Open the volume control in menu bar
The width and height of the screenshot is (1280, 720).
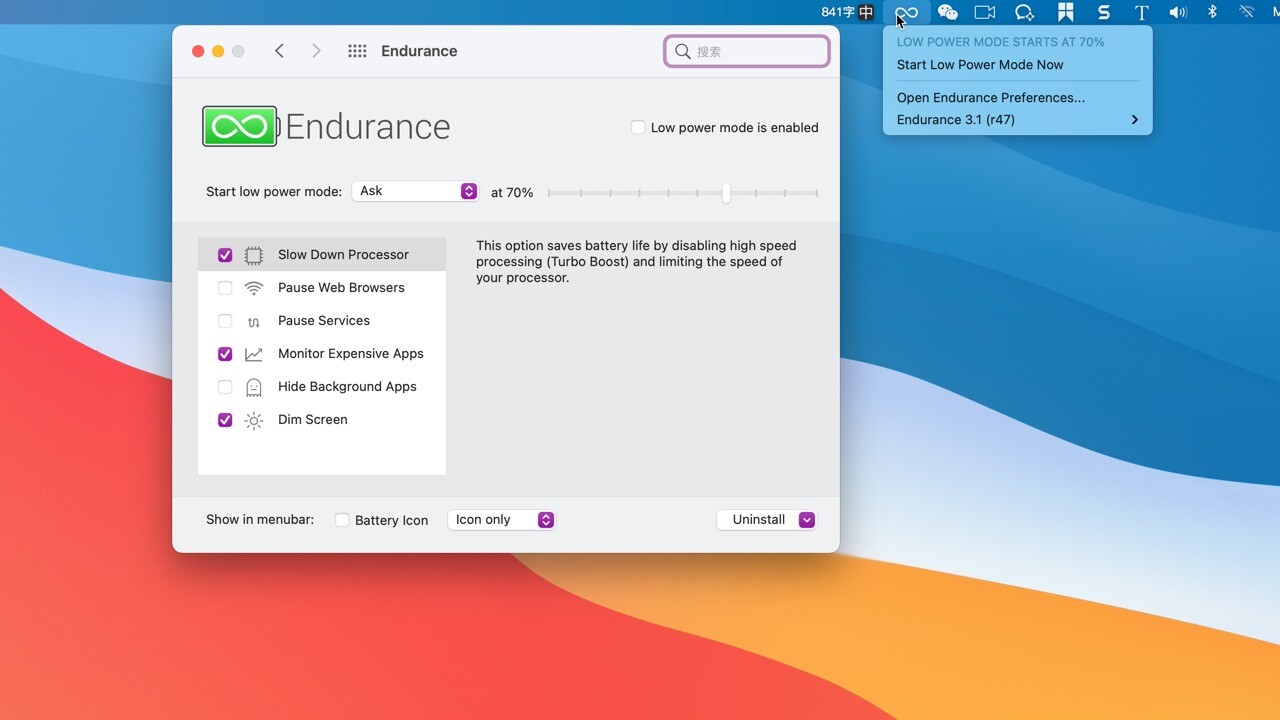pyautogui.click(x=1178, y=12)
